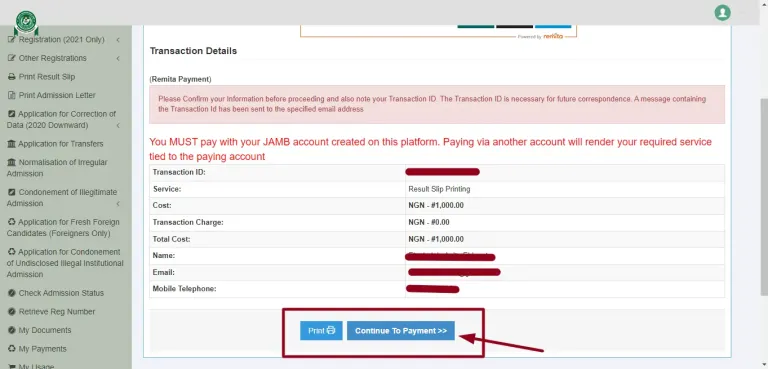Viewport: 768px width, 369px height.
Task: Go to Retrieve Reg Number
Action: point(57,312)
